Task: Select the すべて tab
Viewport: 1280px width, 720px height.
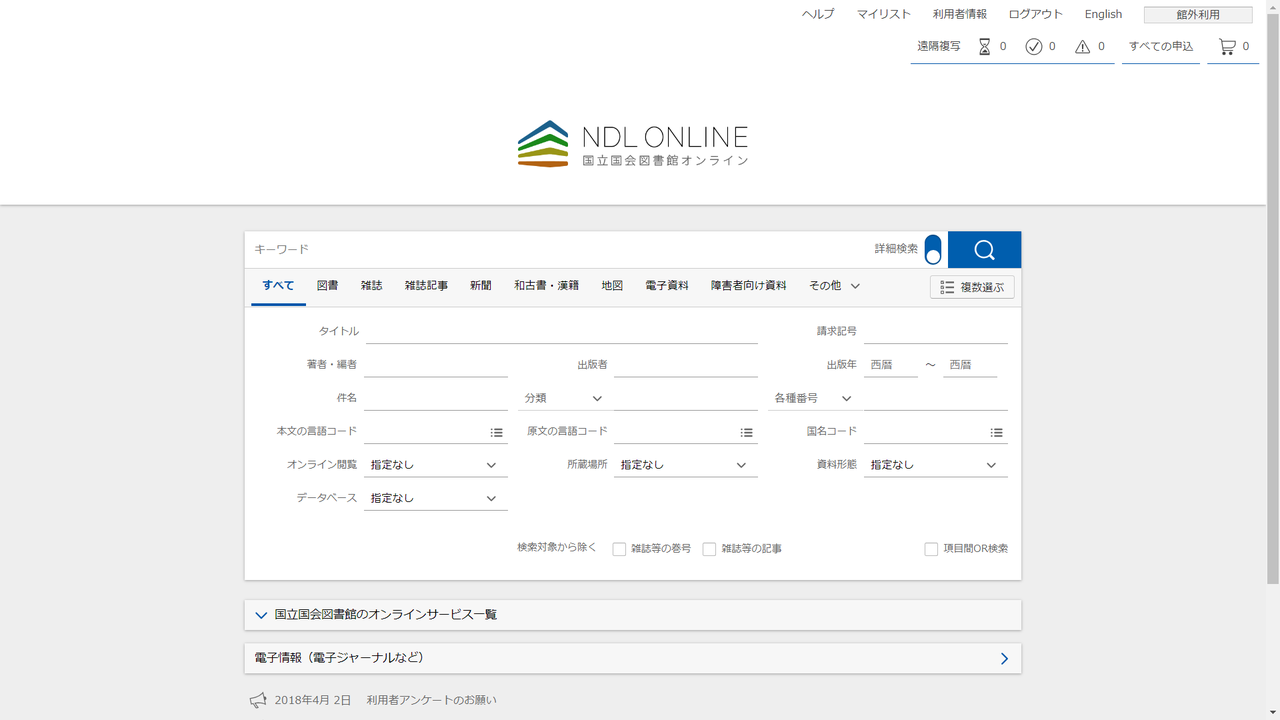Action: coord(278,286)
